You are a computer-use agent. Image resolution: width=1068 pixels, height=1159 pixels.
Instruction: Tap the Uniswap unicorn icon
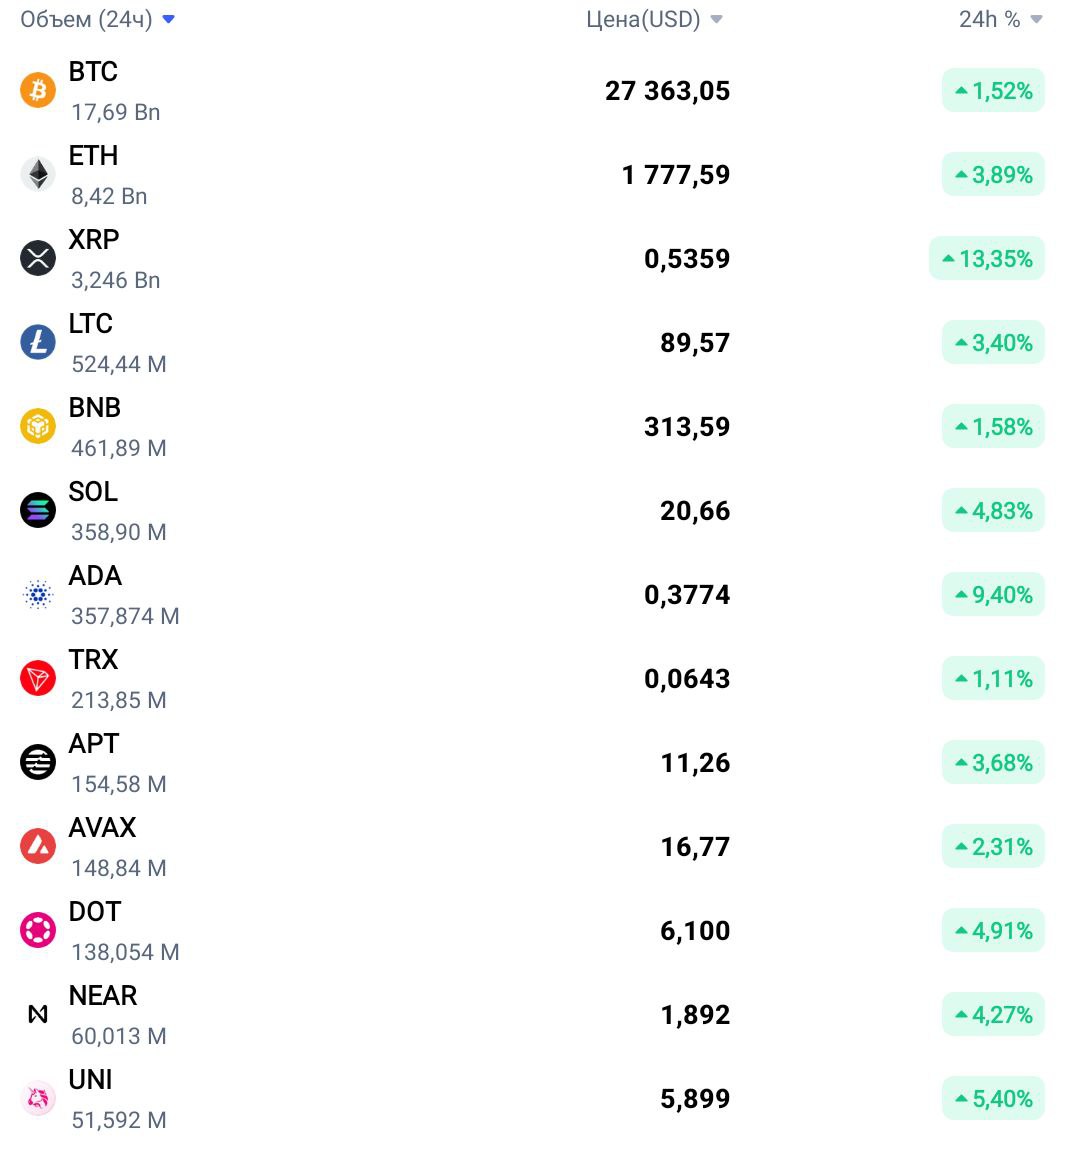[38, 1098]
